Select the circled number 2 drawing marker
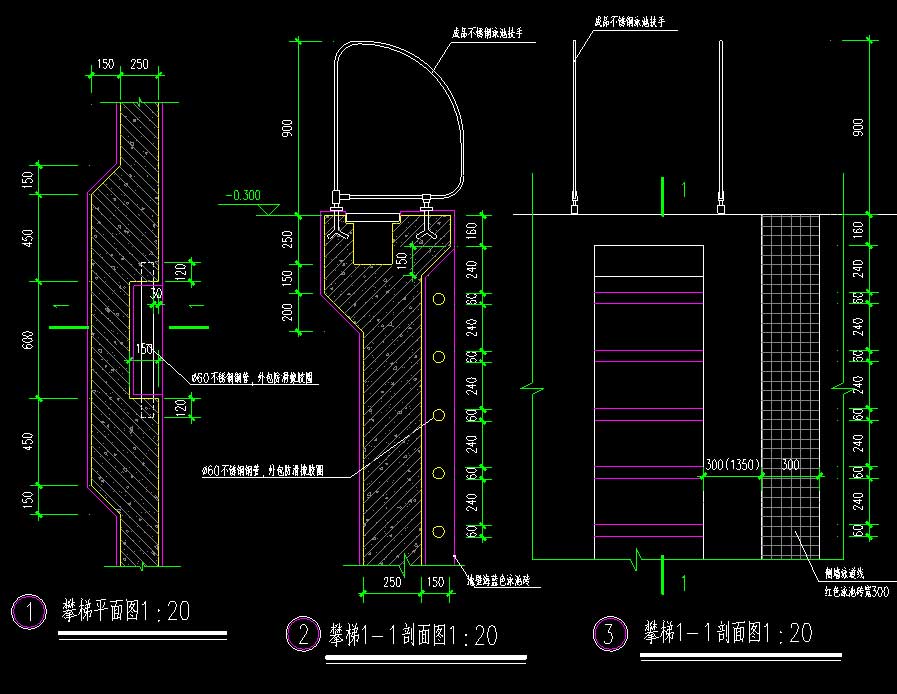Viewport: 897px width, 694px height. coord(302,634)
